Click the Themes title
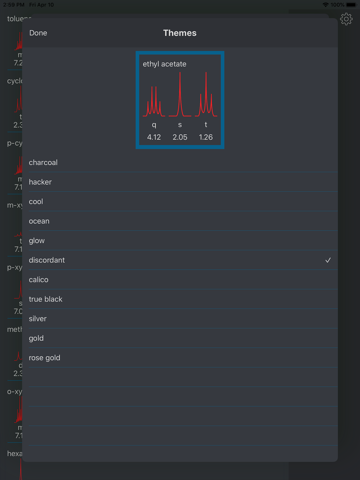Screen dimensions: 360x480 click(x=180, y=33)
